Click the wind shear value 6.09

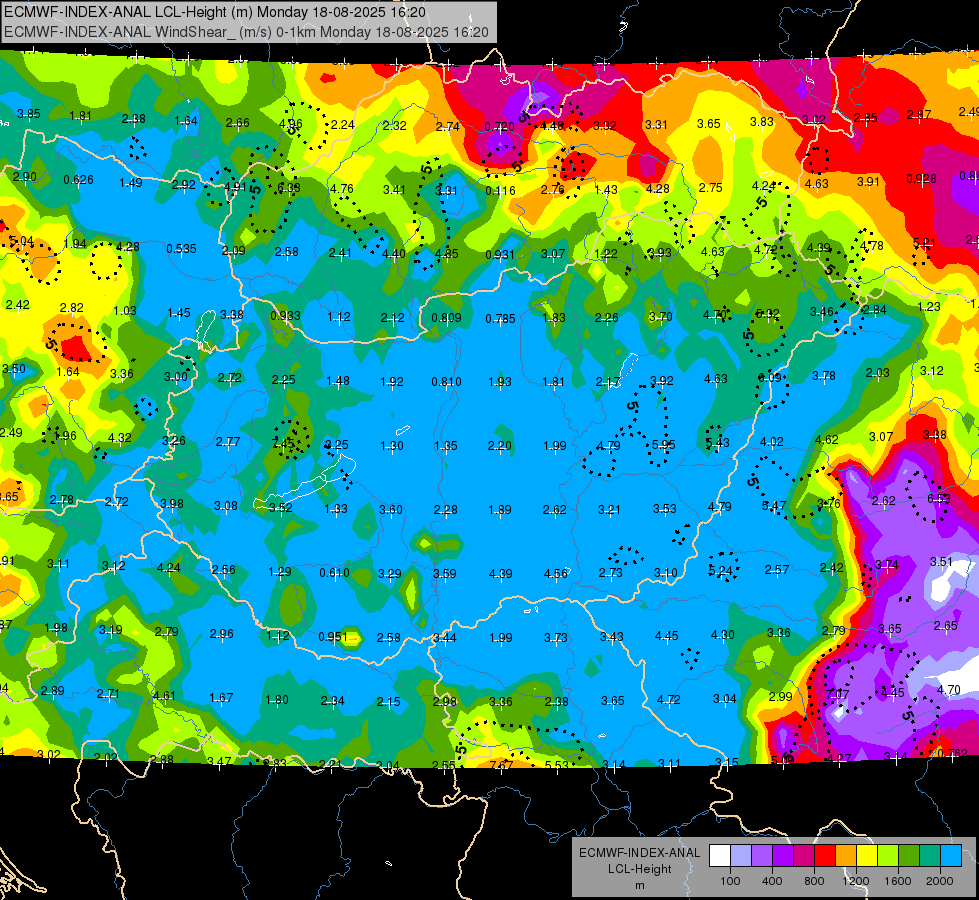[770, 377]
